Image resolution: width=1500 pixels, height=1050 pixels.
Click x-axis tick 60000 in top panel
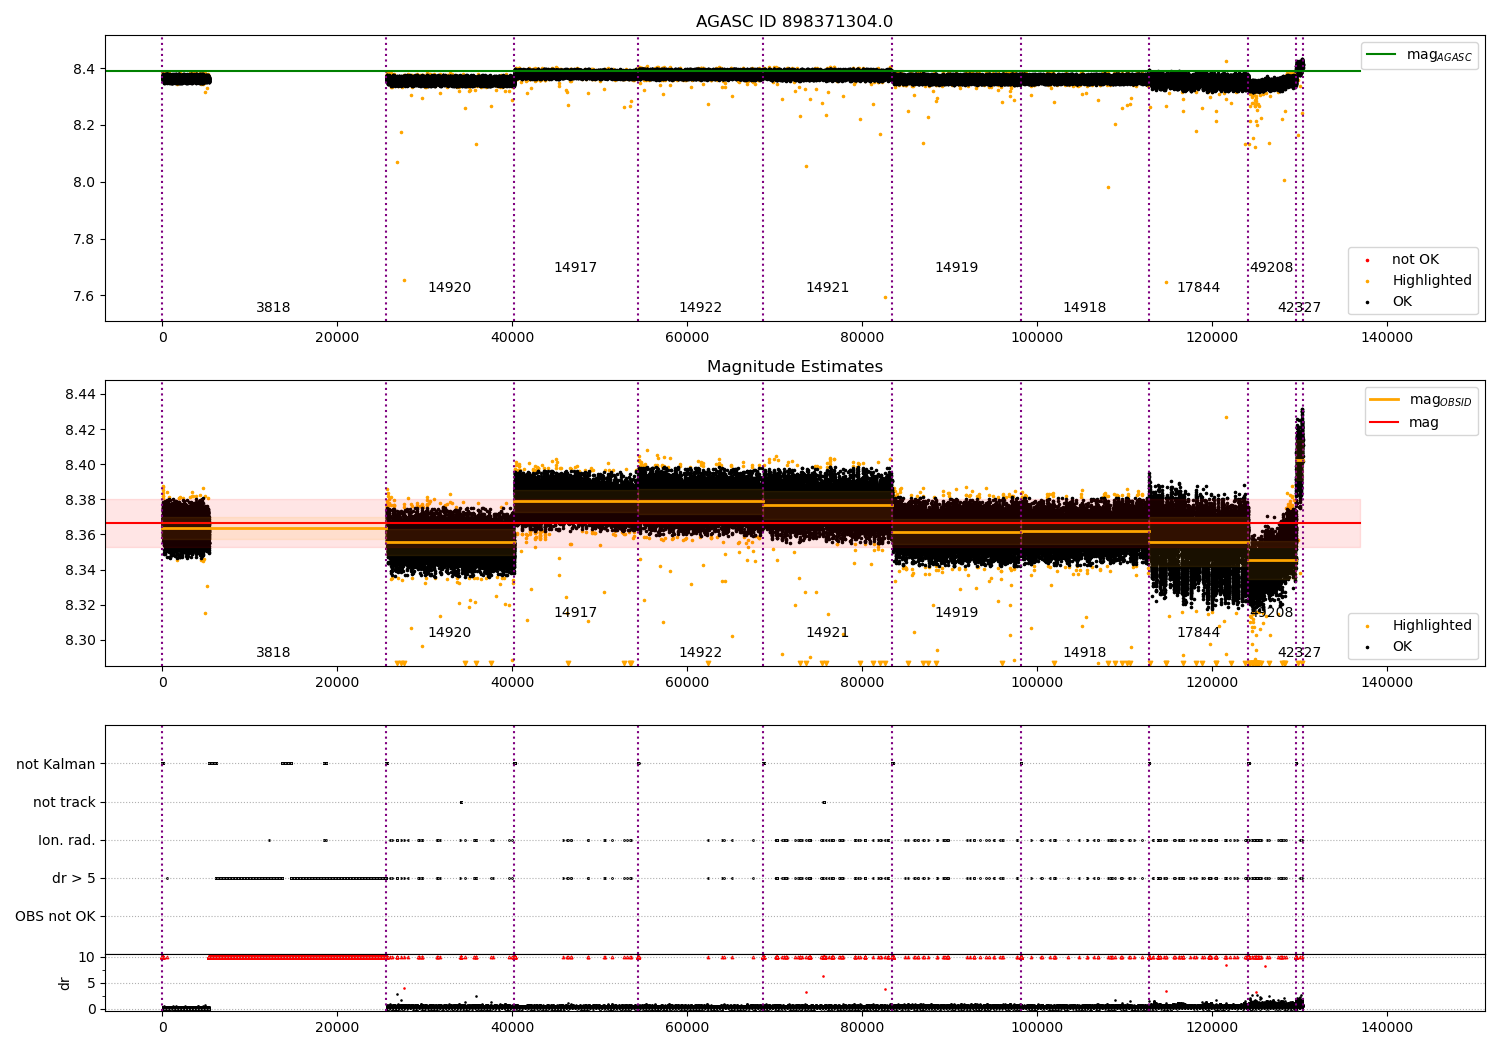click(x=687, y=338)
